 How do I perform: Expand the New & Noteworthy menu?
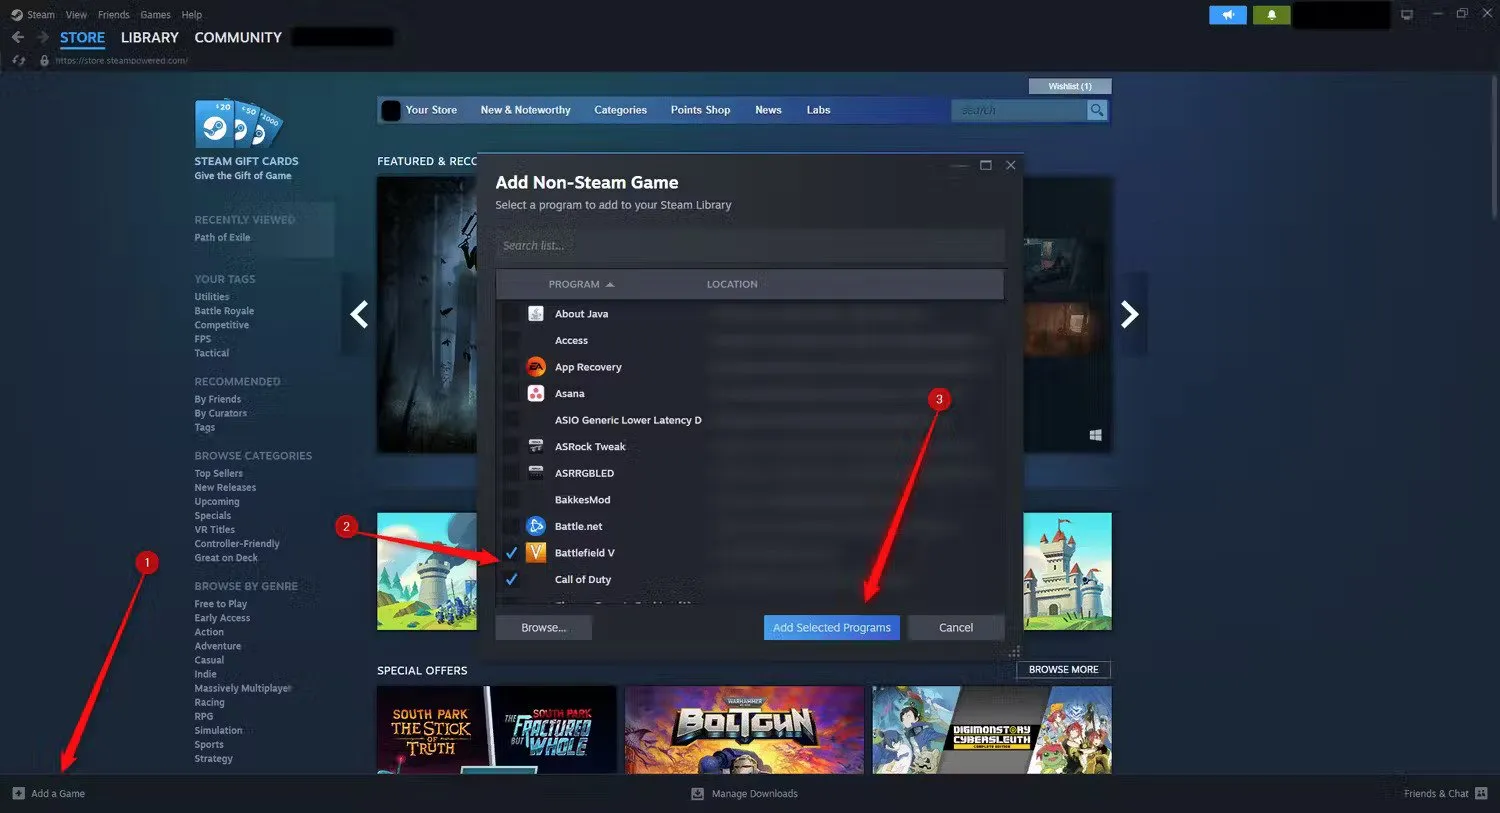525,110
